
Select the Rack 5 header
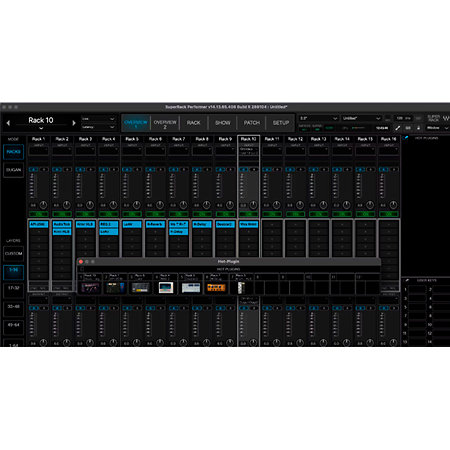[132, 139]
